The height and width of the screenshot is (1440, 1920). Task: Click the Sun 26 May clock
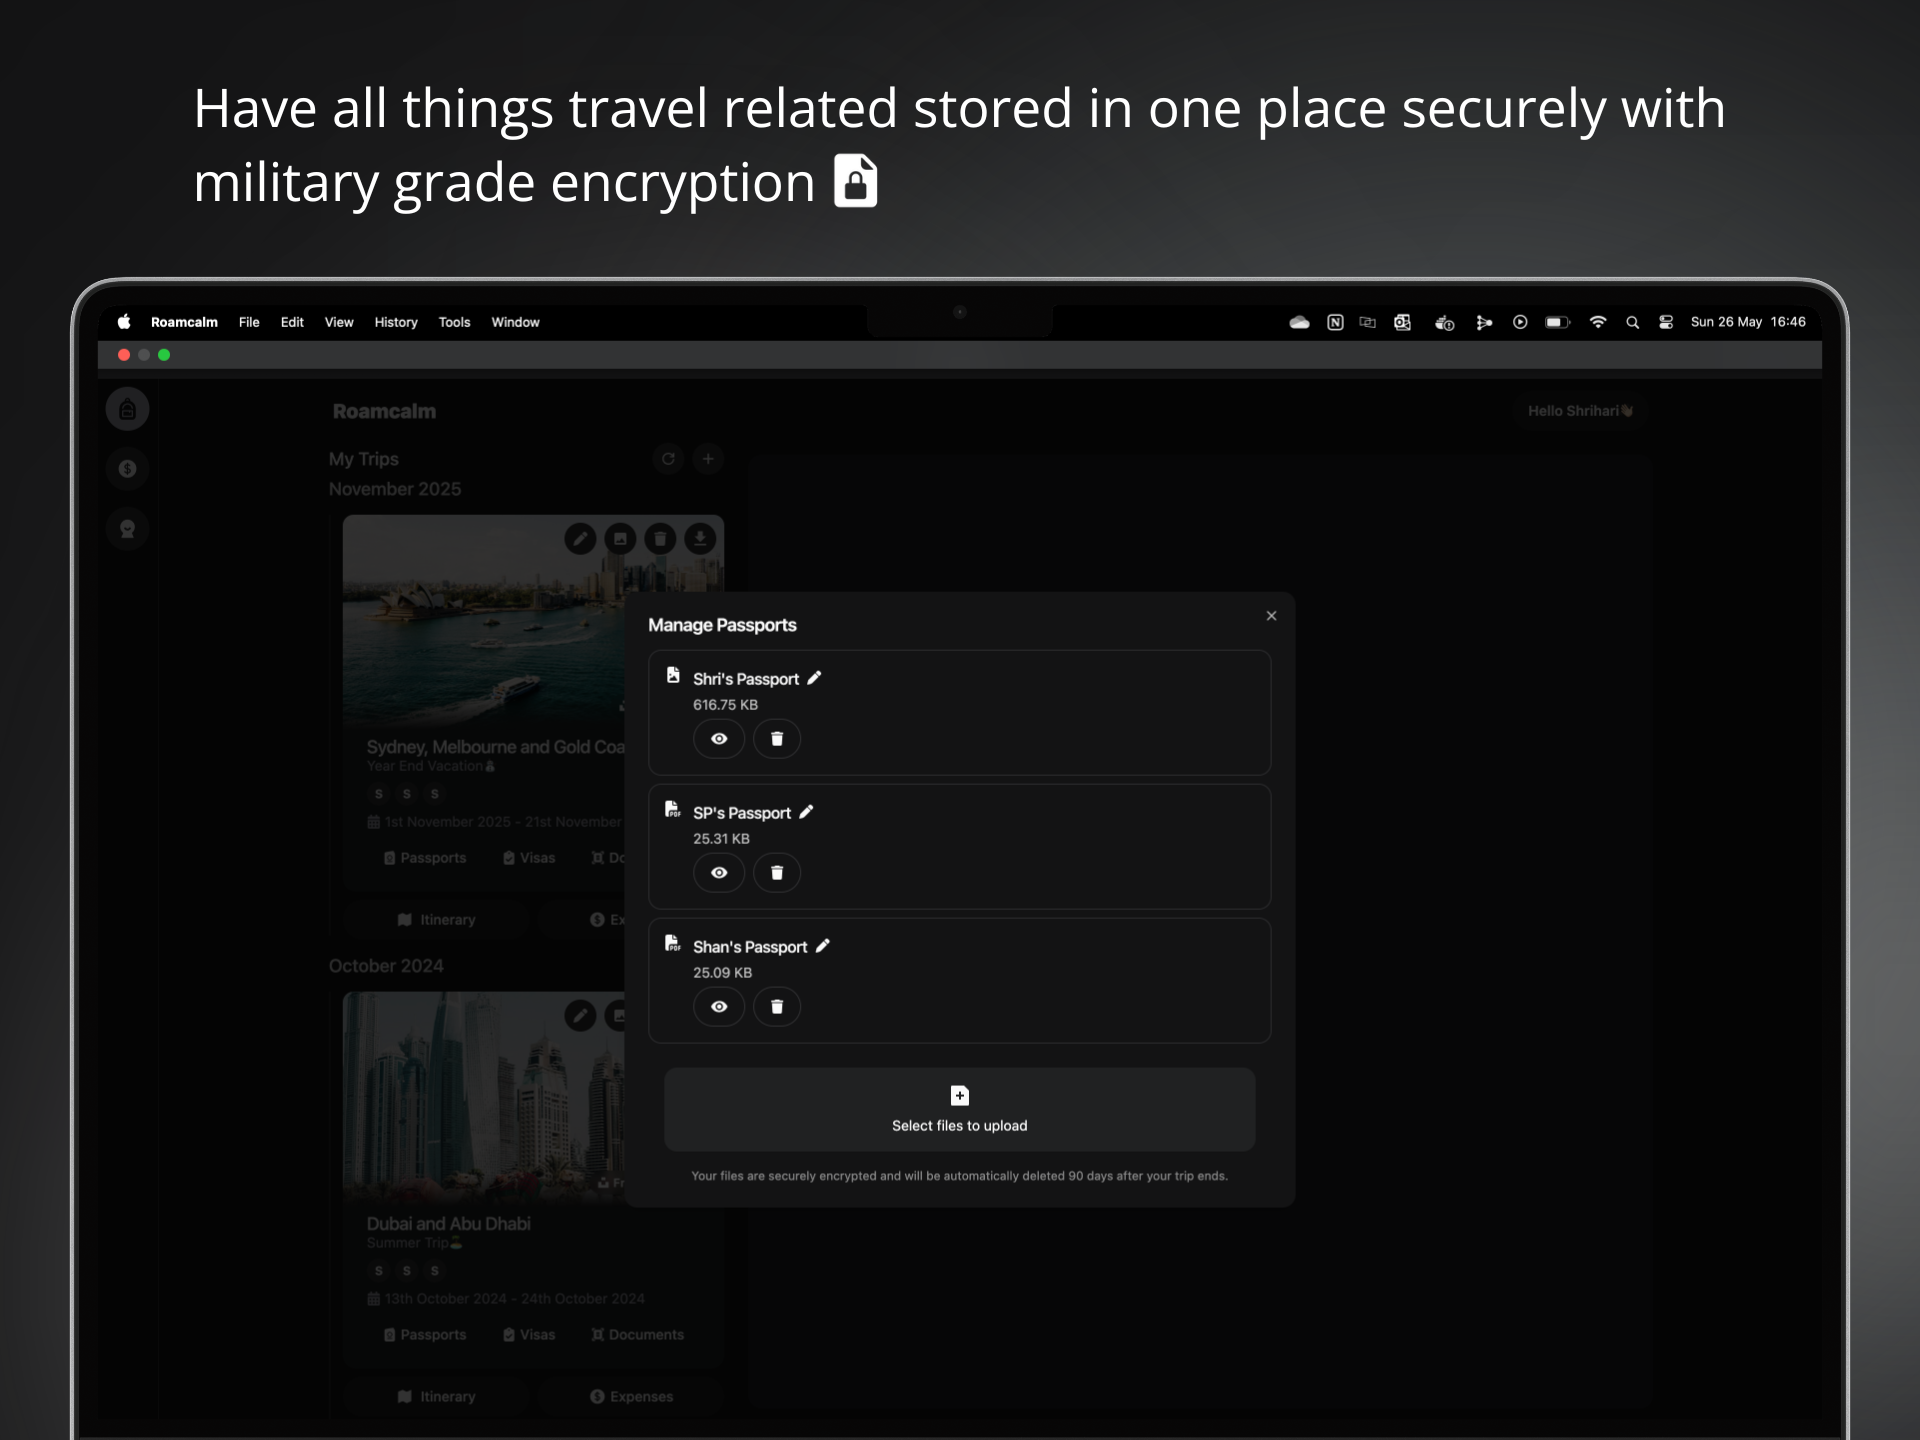point(1748,322)
